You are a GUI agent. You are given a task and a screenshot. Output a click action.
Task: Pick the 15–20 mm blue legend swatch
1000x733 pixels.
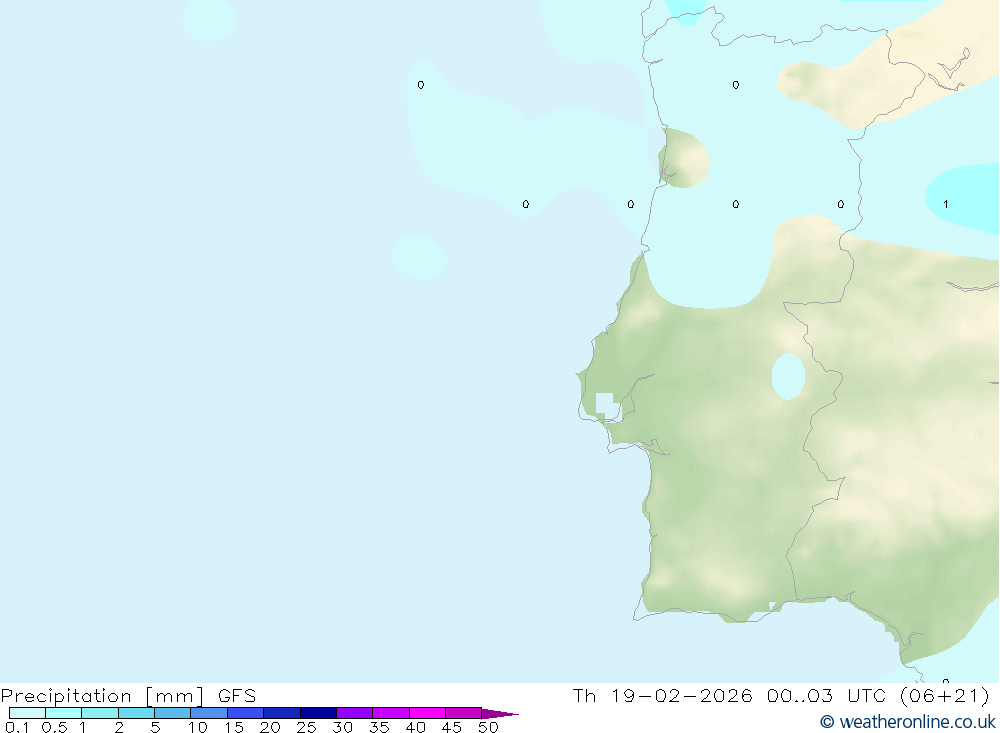click(246, 713)
